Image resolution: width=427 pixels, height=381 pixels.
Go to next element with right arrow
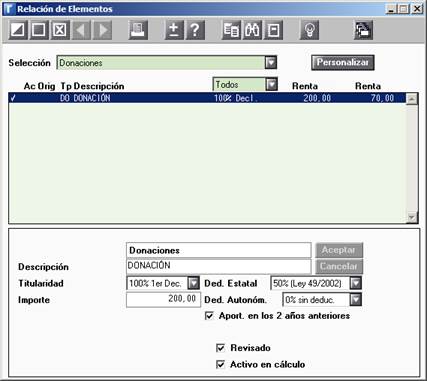pyautogui.click(x=102, y=30)
